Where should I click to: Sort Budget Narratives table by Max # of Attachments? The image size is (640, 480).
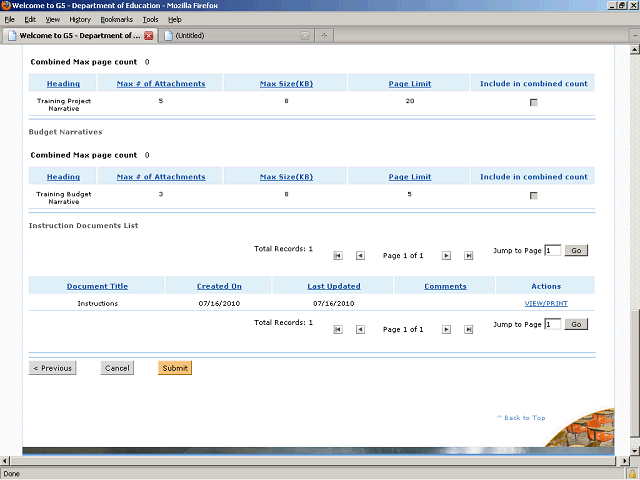pyautogui.click(x=161, y=177)
